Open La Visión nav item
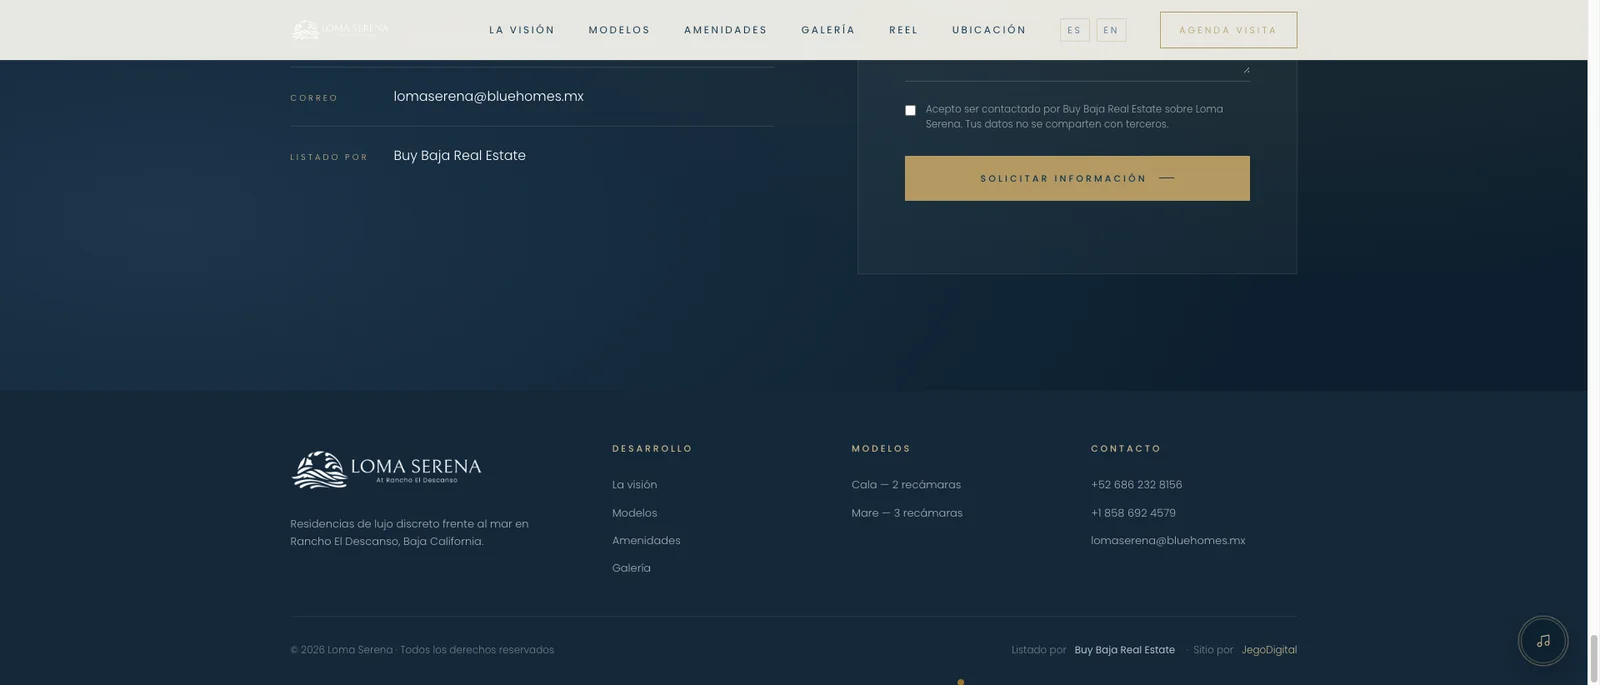Image resolution: width=1600 pixels, height=685 pixels. coord(522,30)
